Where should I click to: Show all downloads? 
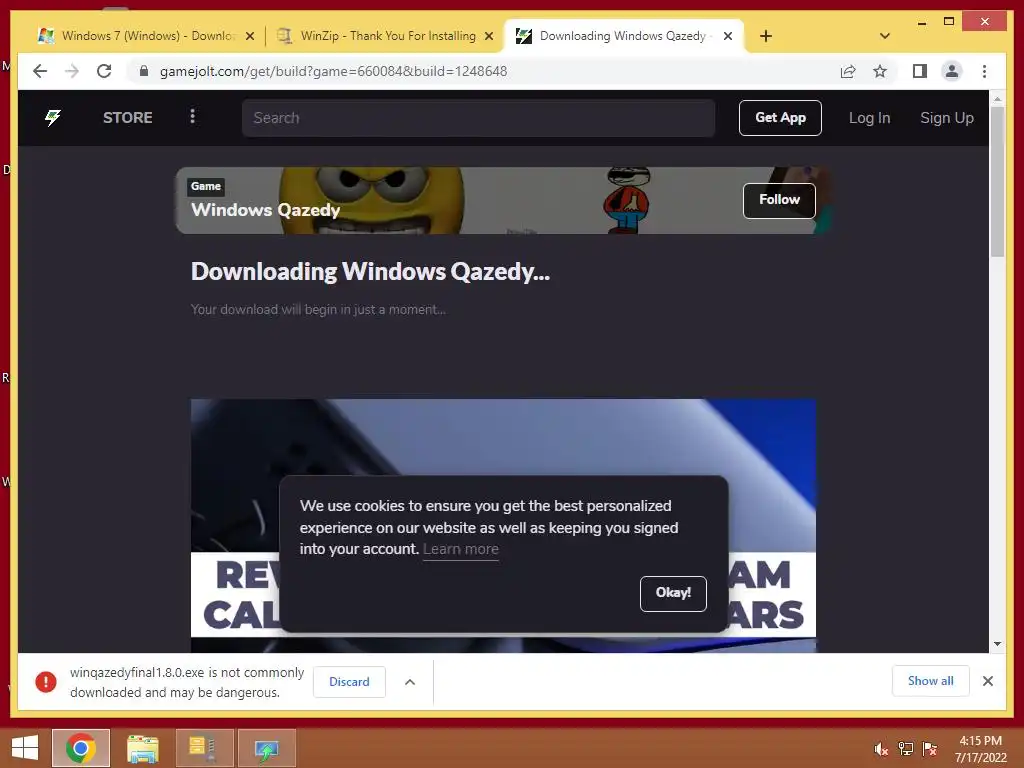tap(930, 681)
